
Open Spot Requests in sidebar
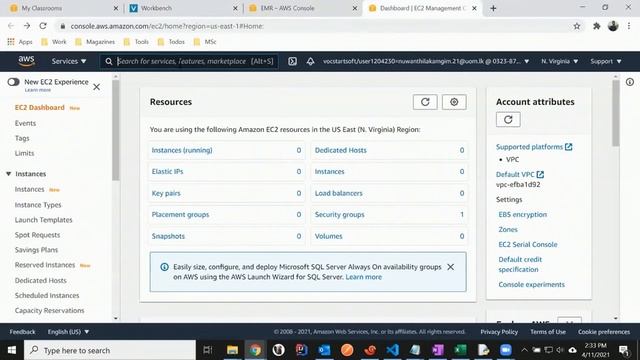click(x=37, y=235)
